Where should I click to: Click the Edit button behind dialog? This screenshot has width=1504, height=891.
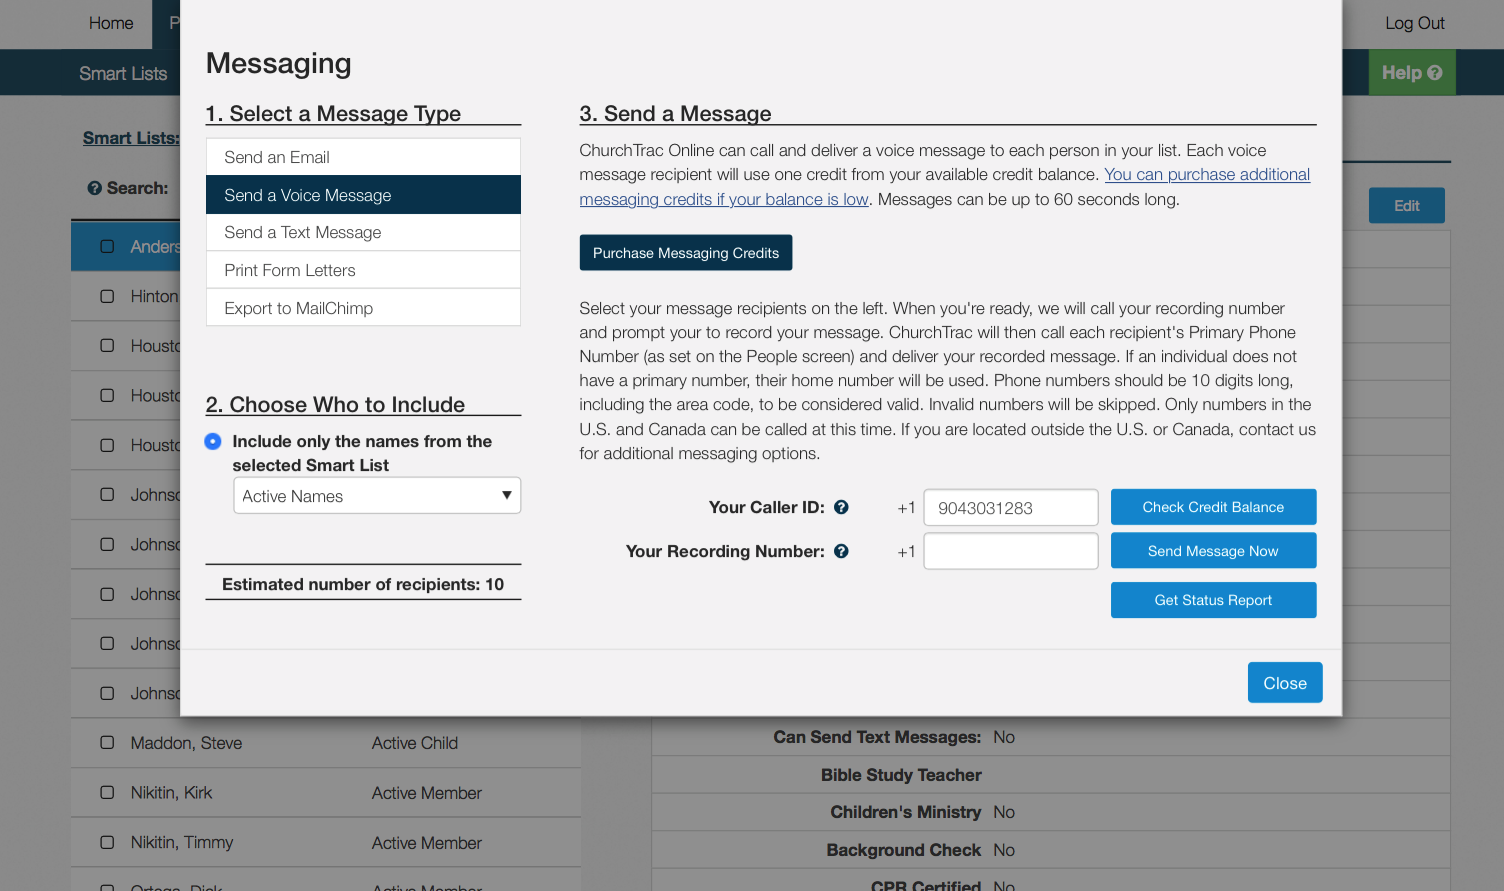coord(1406,205)
